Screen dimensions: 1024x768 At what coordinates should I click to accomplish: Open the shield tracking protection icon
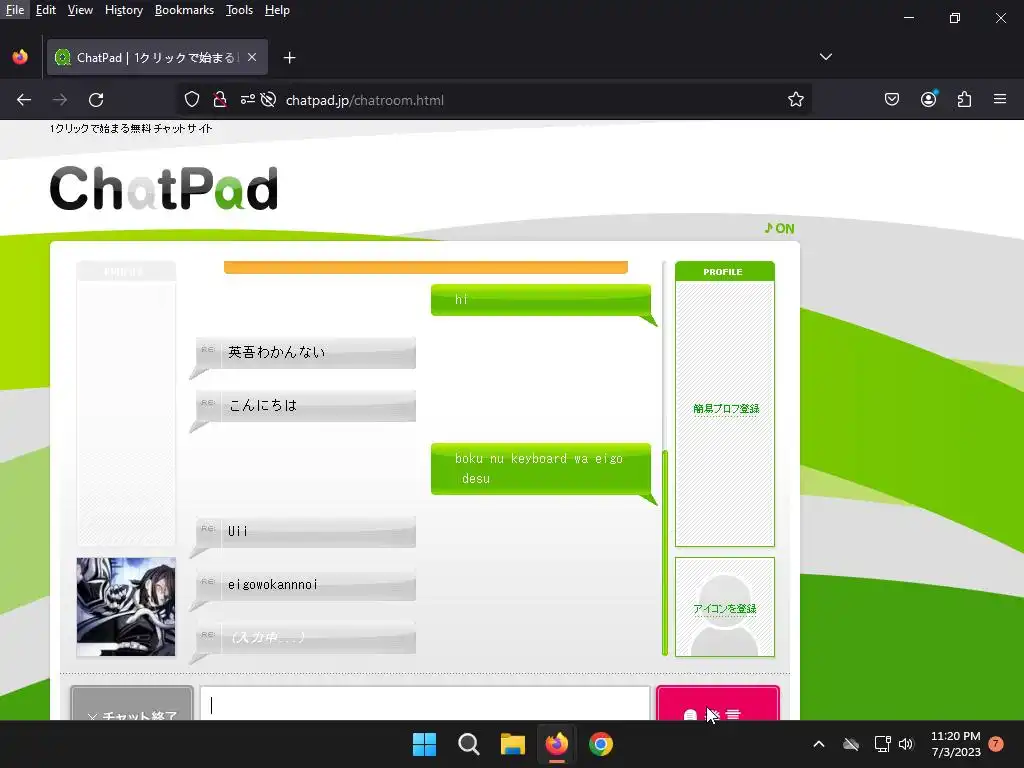click(191, 100)
